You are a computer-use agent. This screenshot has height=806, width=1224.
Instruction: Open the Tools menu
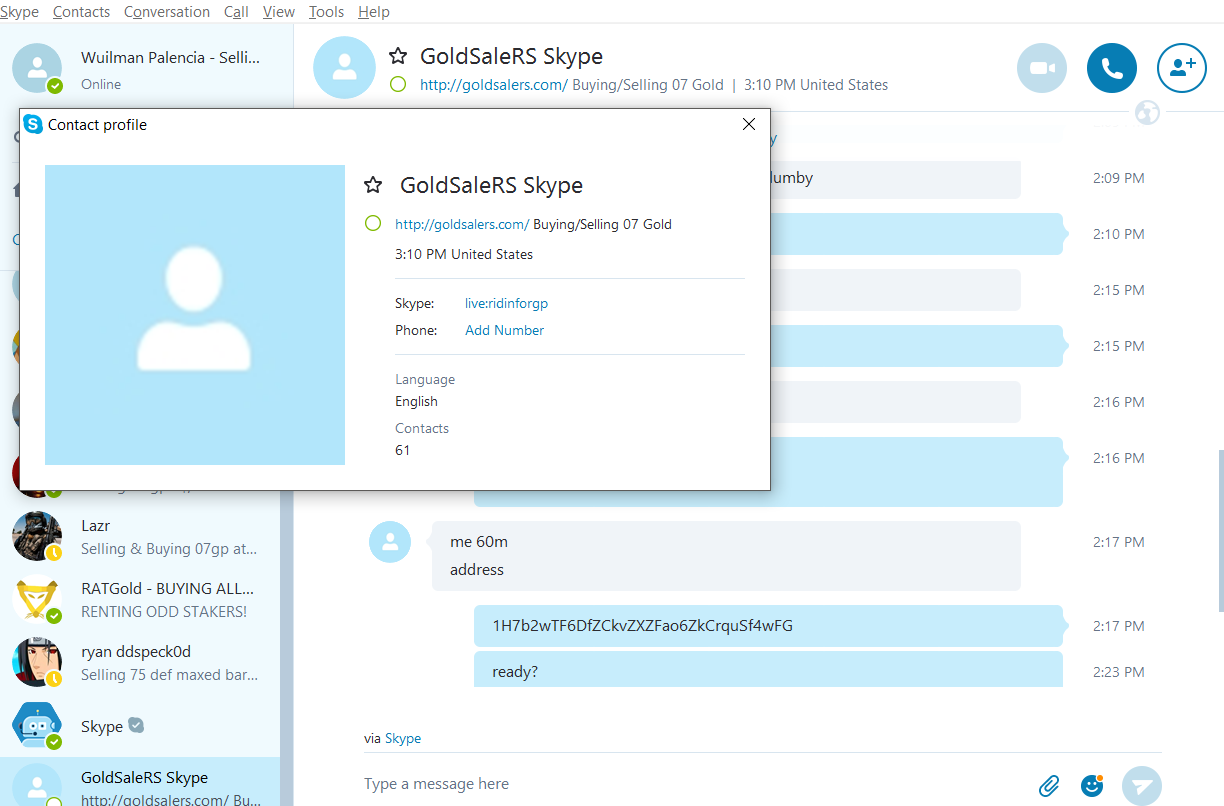326,12
